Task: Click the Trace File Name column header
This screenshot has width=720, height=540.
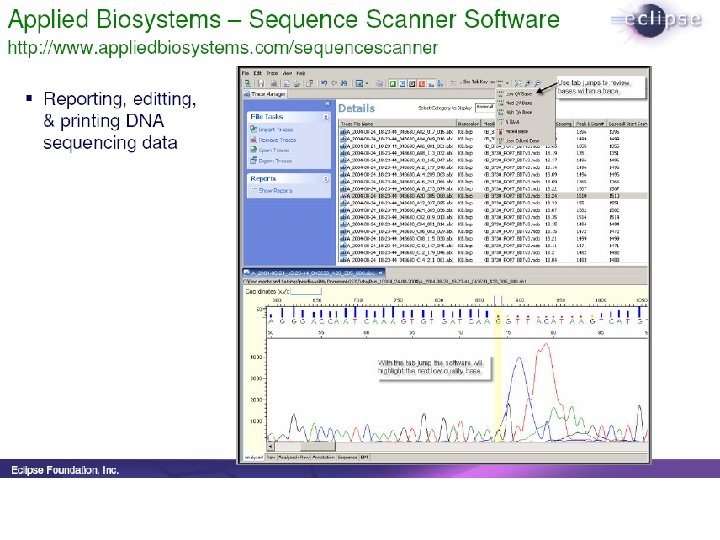Action: [397, 124]
